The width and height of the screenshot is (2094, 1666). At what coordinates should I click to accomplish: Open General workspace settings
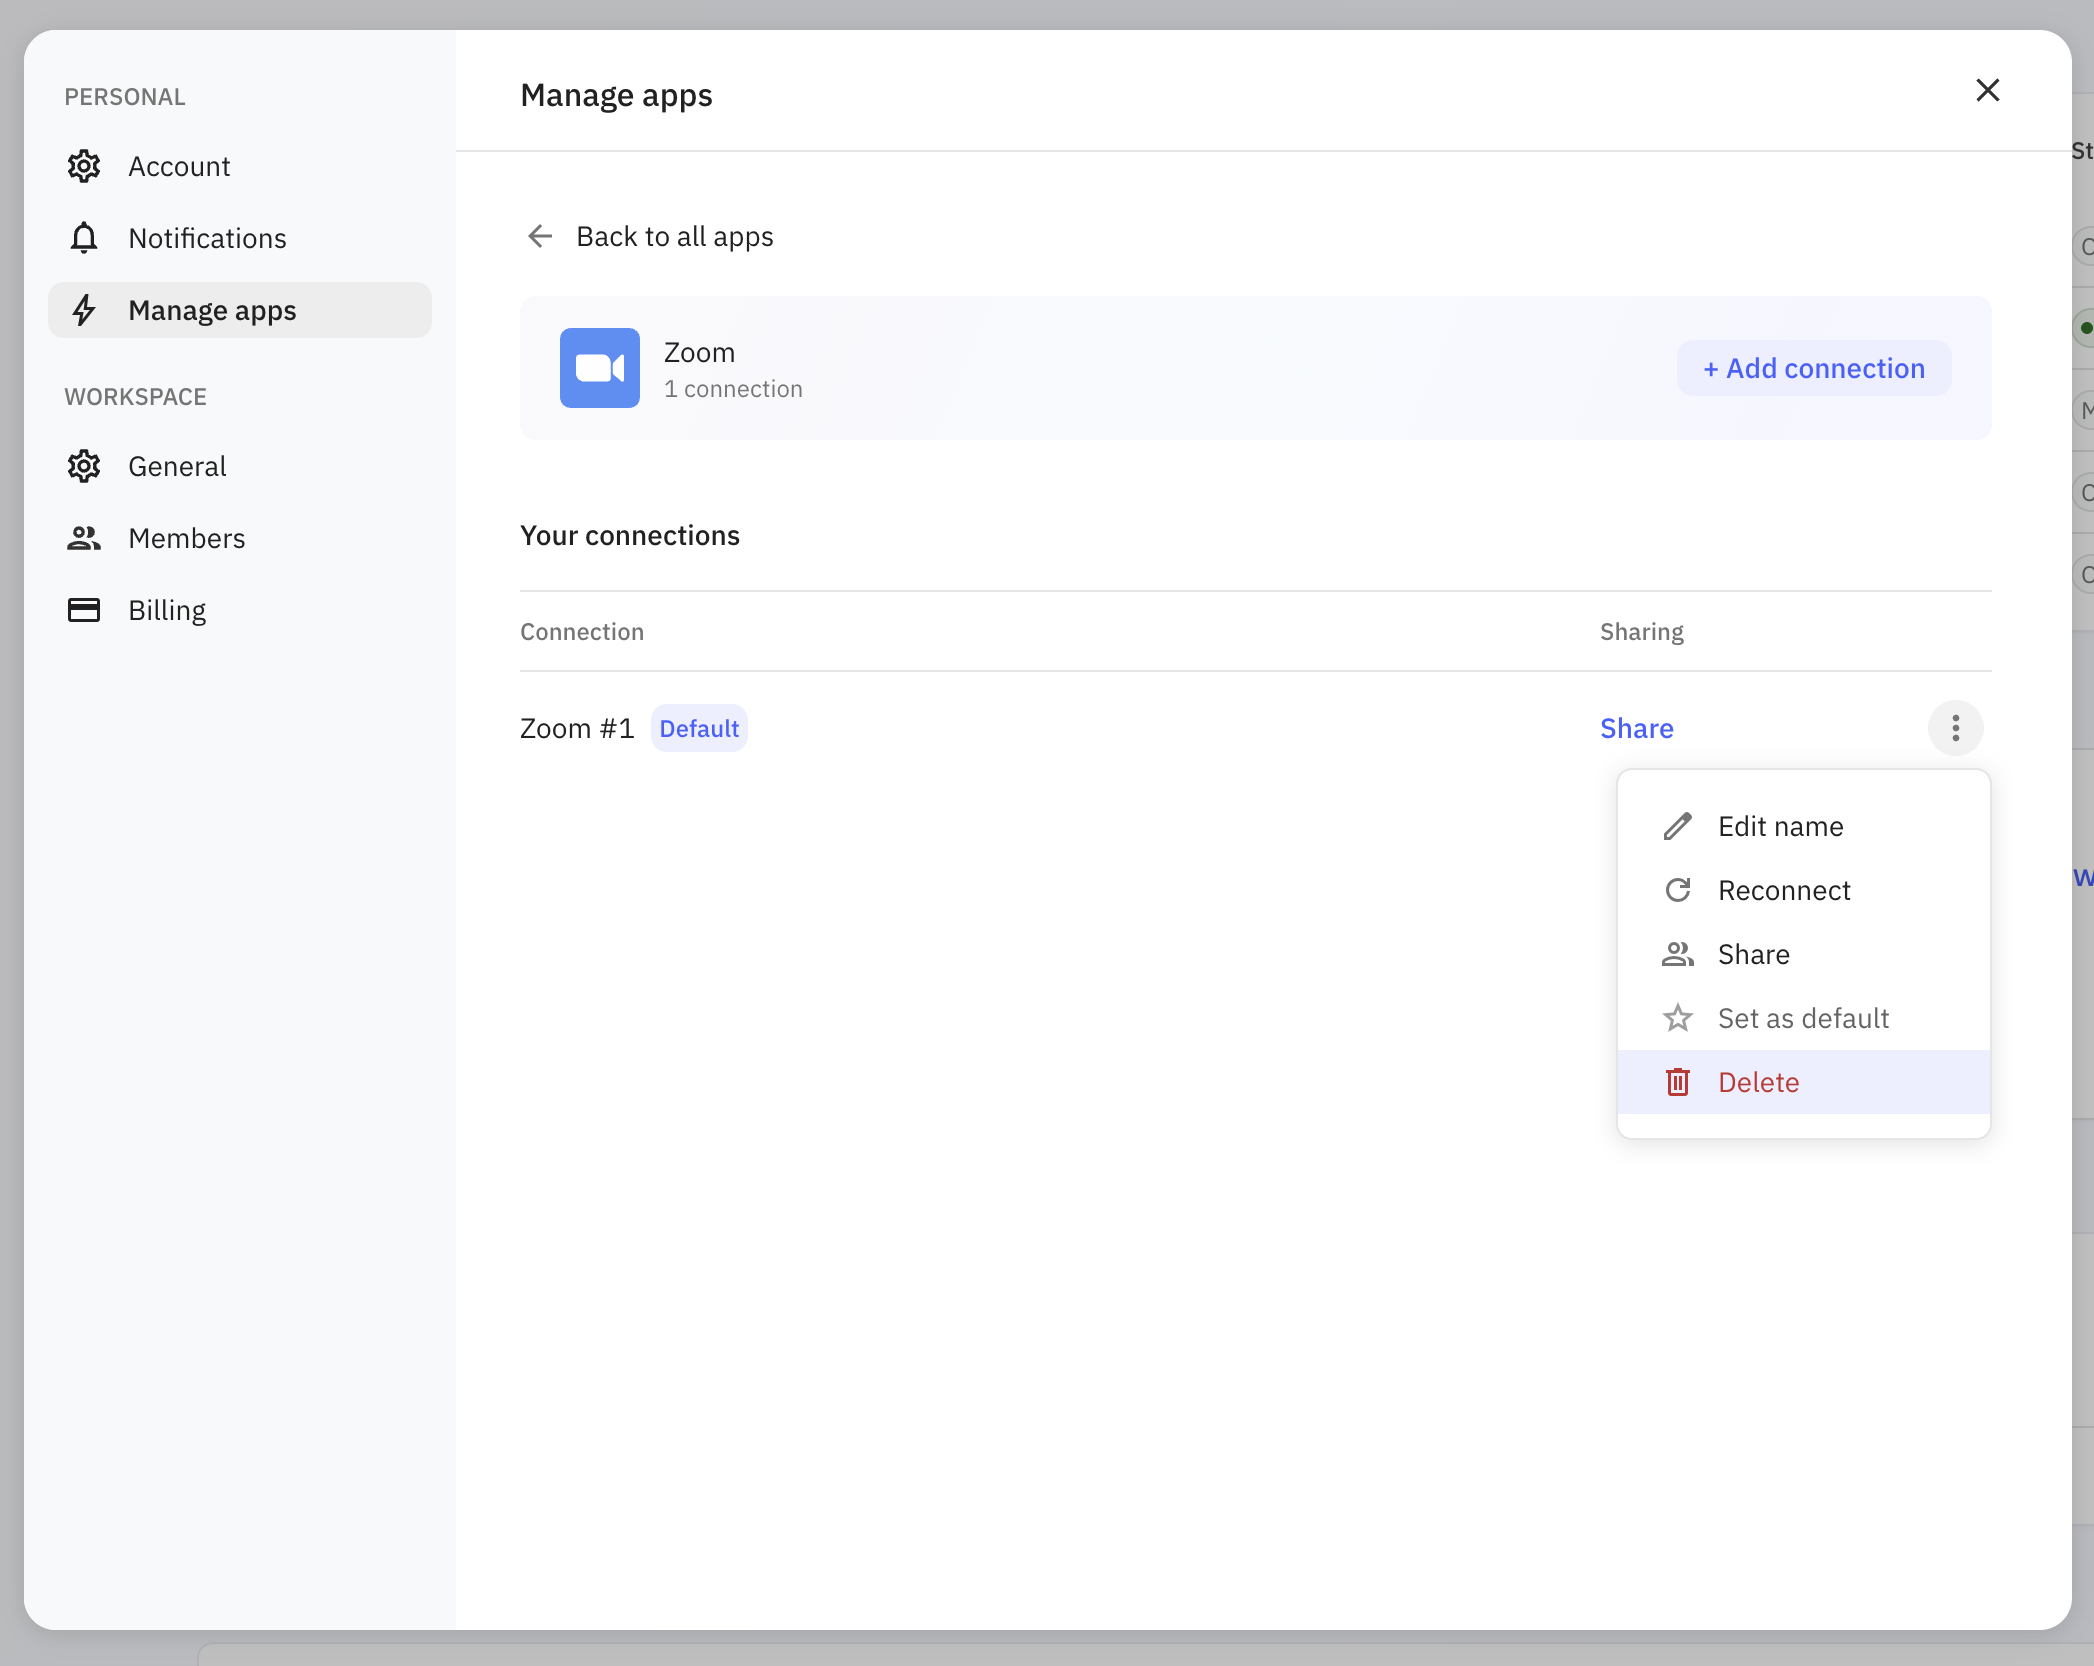click(177, 466)
